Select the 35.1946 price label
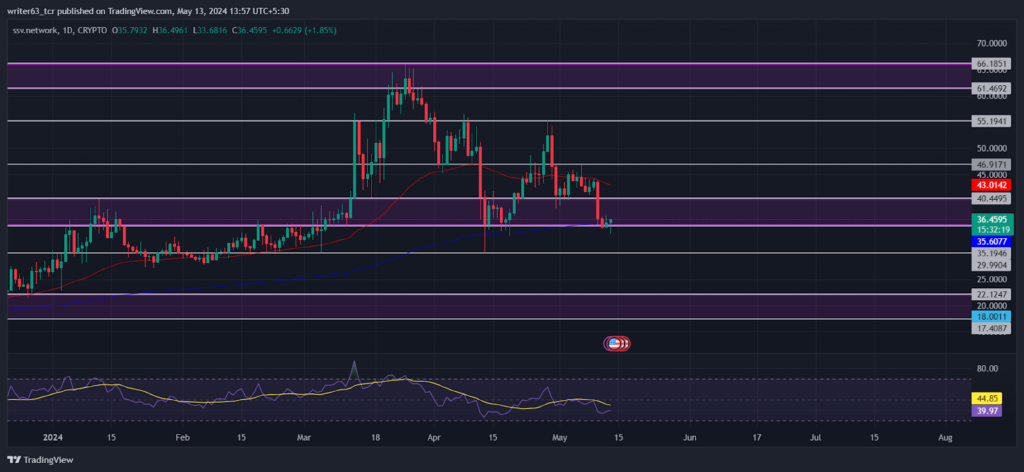This screenshot has height=472, width=1024. (x=993, y=253)
